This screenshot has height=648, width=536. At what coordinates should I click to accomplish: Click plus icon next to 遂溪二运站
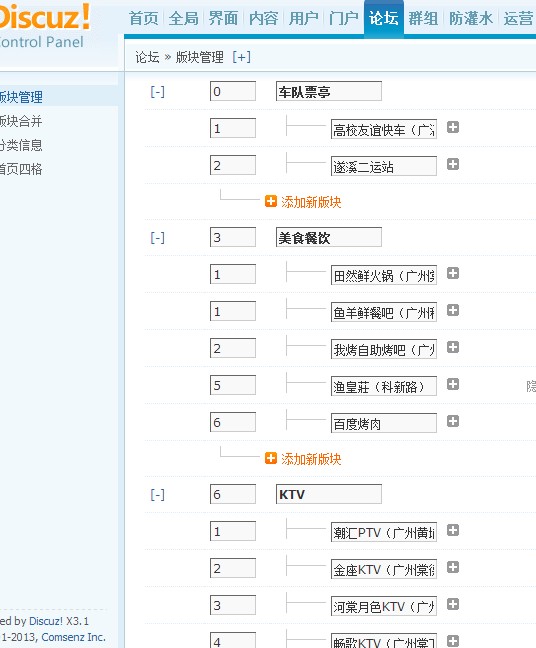click(453, 164)
